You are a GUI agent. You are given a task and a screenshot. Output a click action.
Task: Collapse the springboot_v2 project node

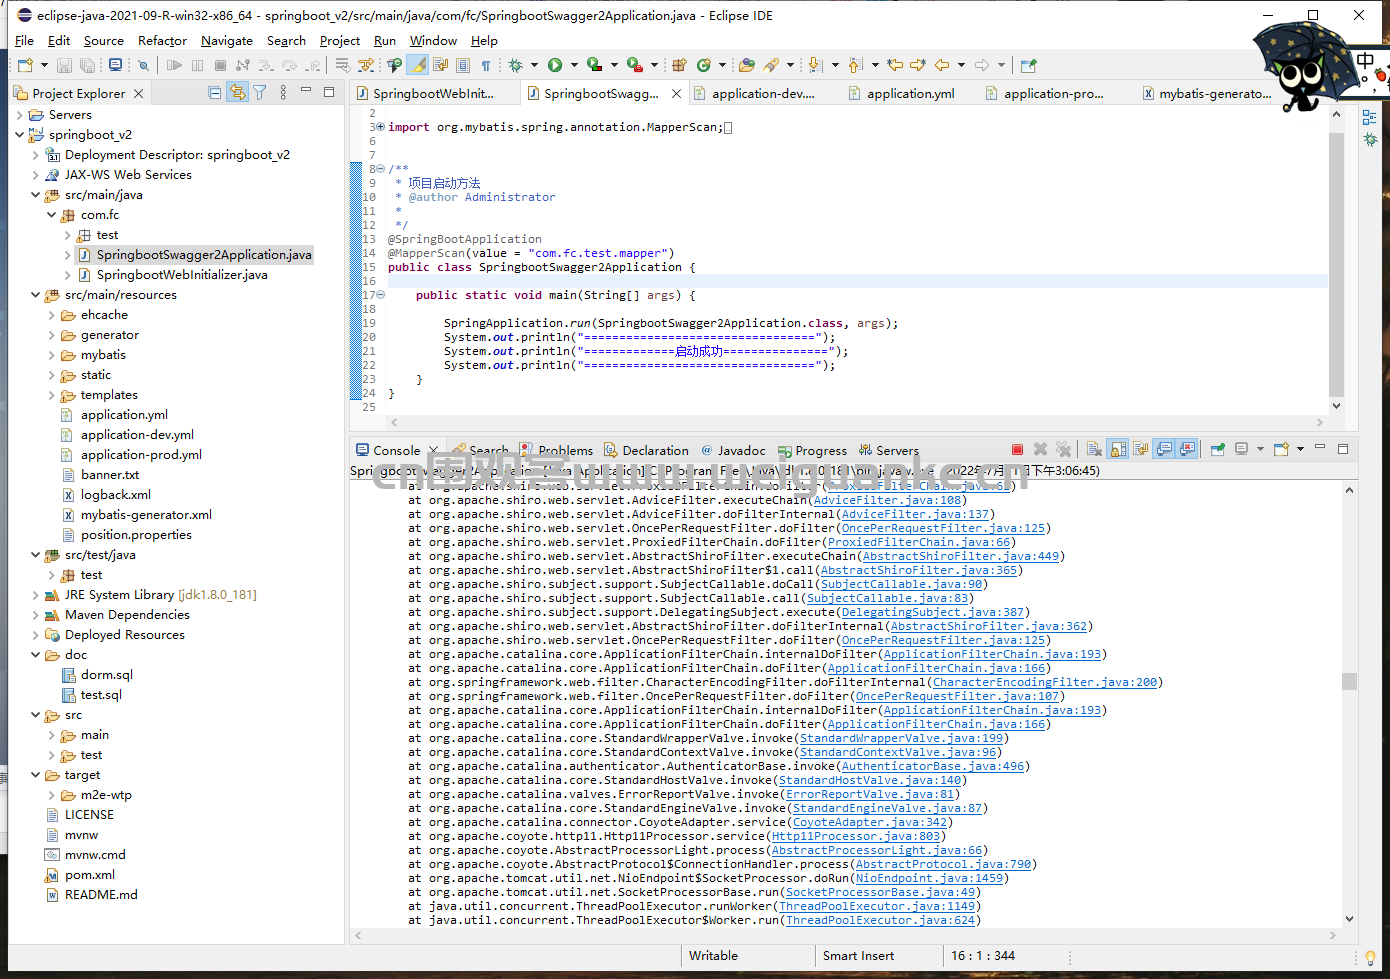[20, 135]
